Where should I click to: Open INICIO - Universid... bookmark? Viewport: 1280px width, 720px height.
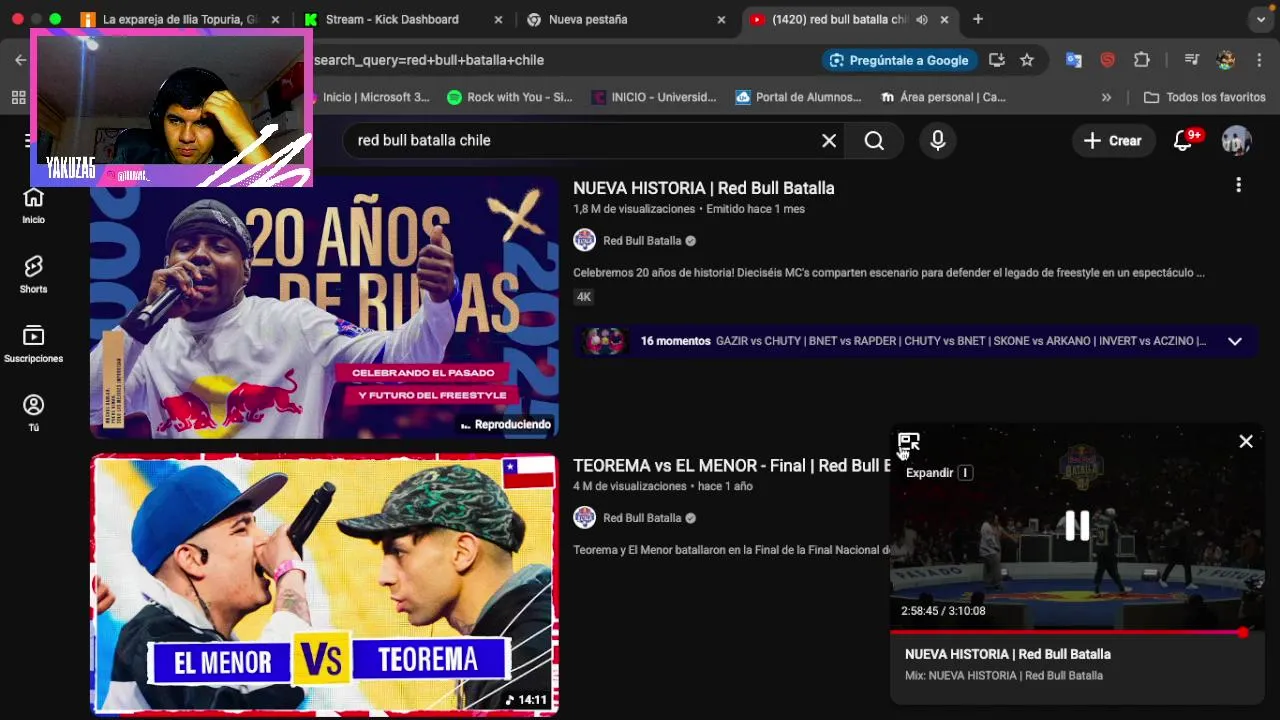(x=655, y=97)
